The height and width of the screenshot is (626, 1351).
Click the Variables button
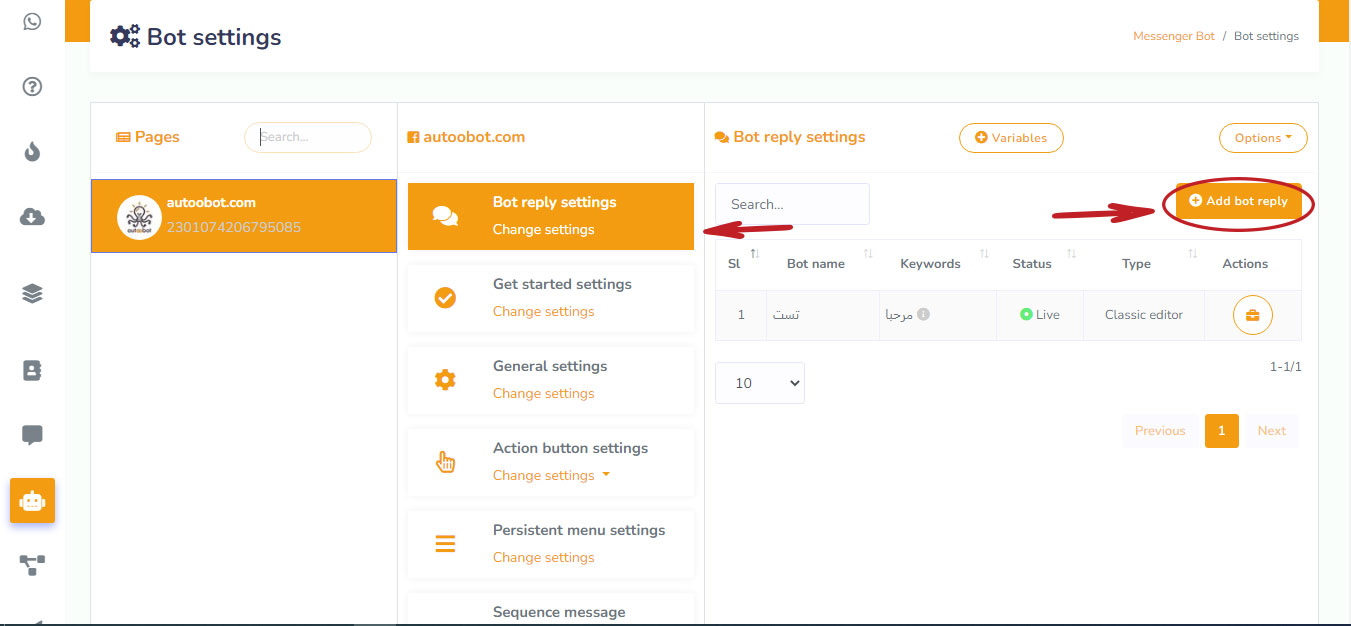[1010, 138]
